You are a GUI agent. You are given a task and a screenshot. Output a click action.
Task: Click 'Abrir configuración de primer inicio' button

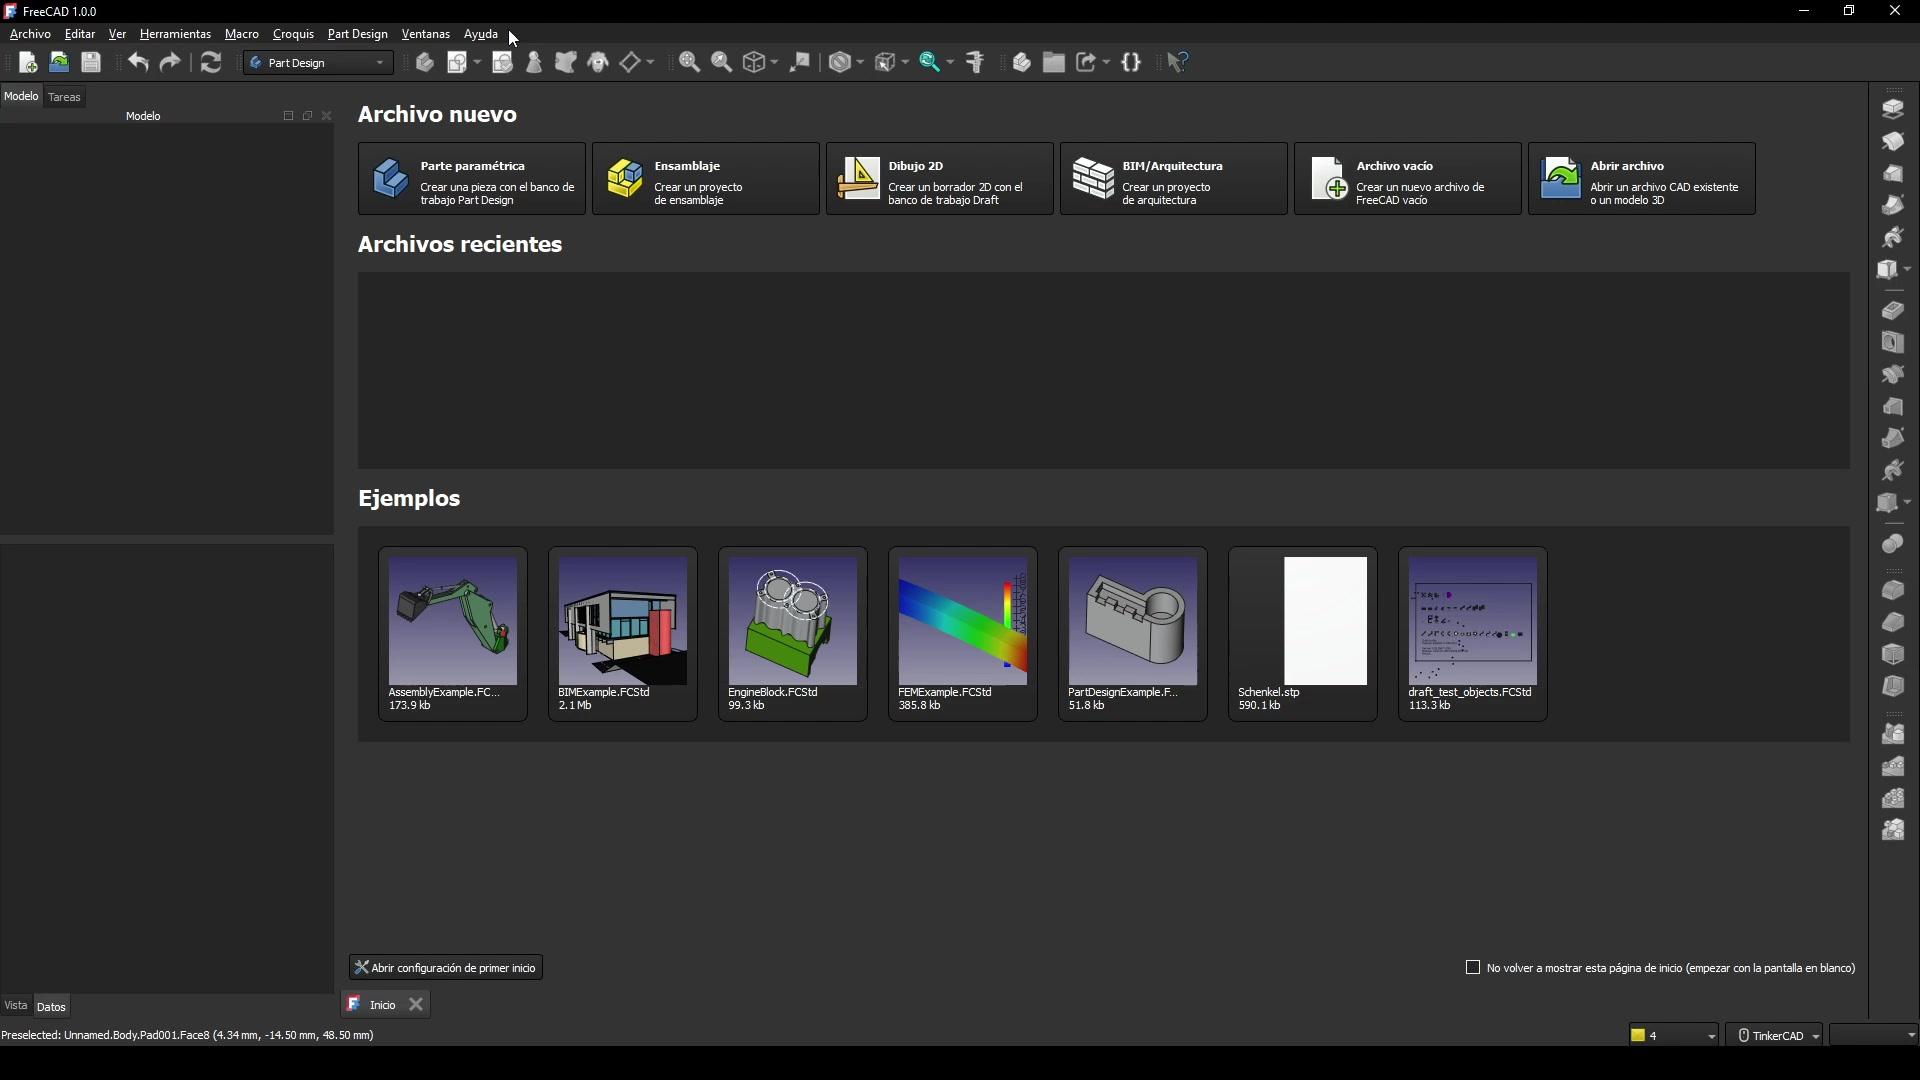pyautogui.click(x=446, y=968)
